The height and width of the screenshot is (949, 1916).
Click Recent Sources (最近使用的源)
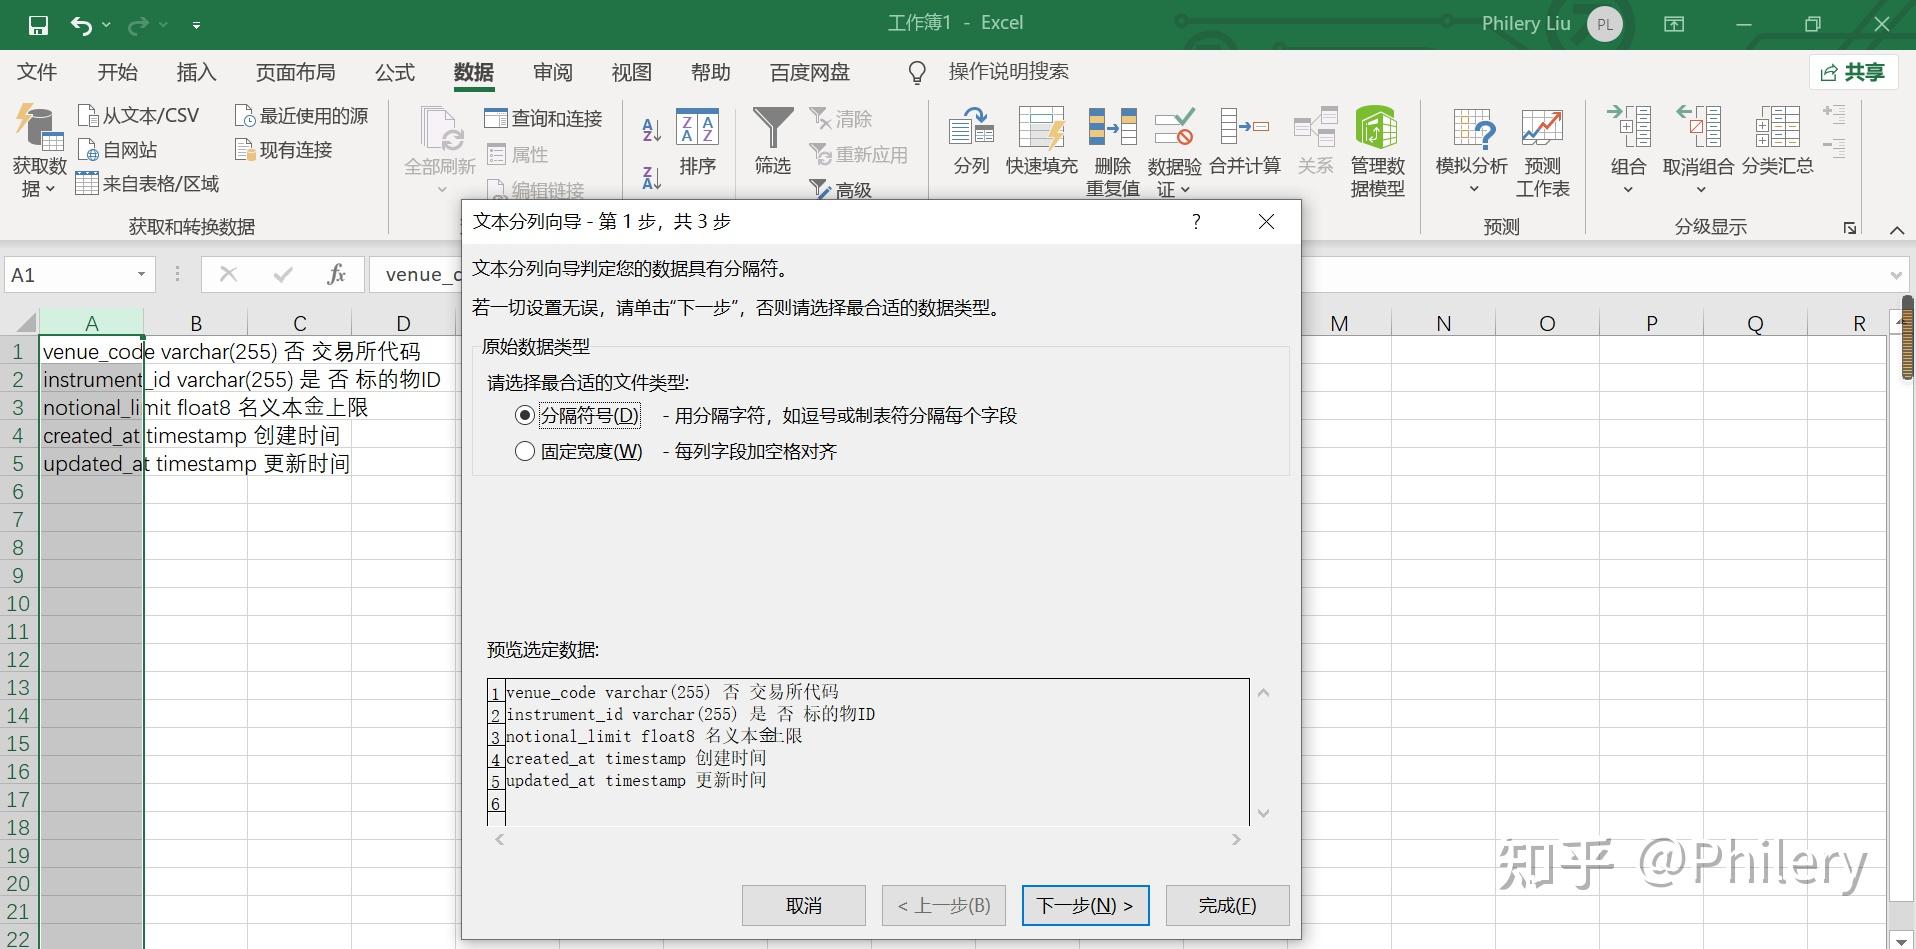301,116
